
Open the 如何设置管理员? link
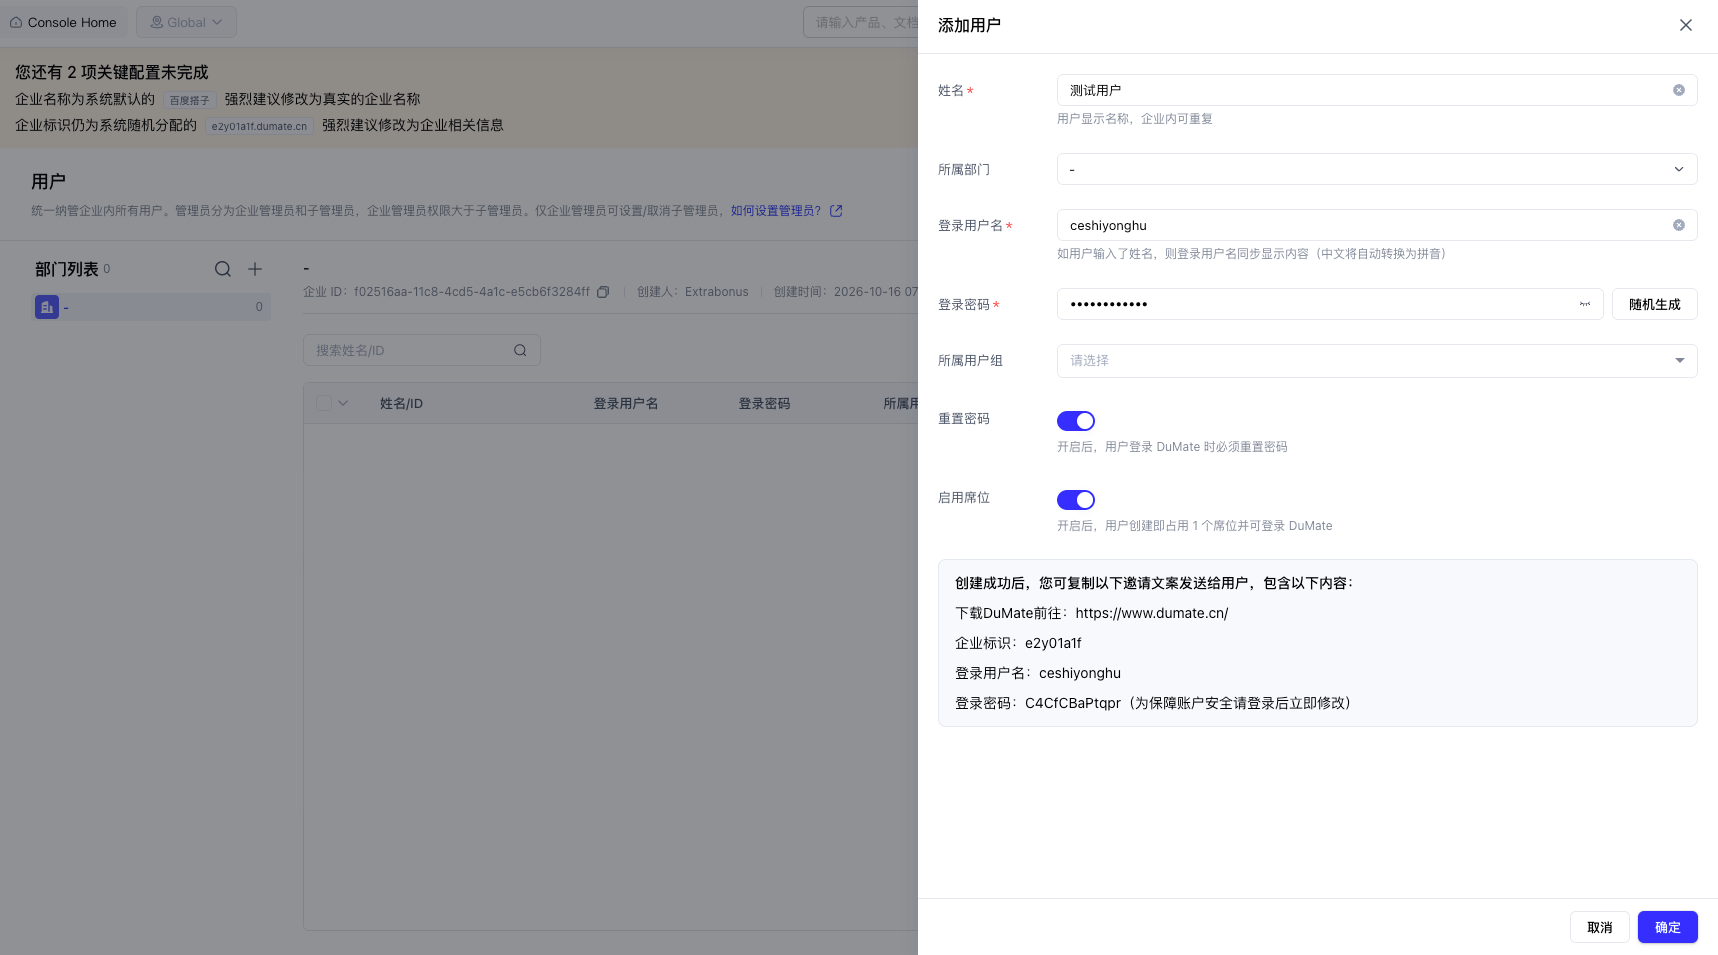point(776,211)
